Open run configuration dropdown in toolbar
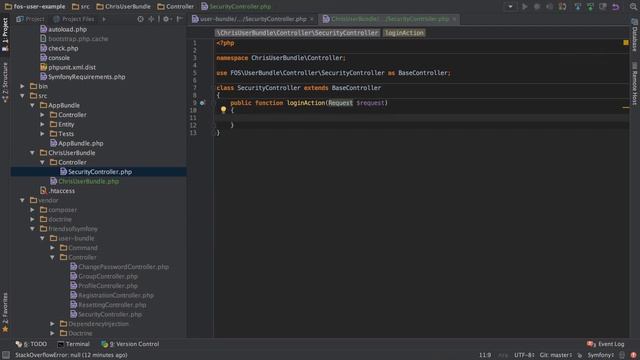 (510, 7)
